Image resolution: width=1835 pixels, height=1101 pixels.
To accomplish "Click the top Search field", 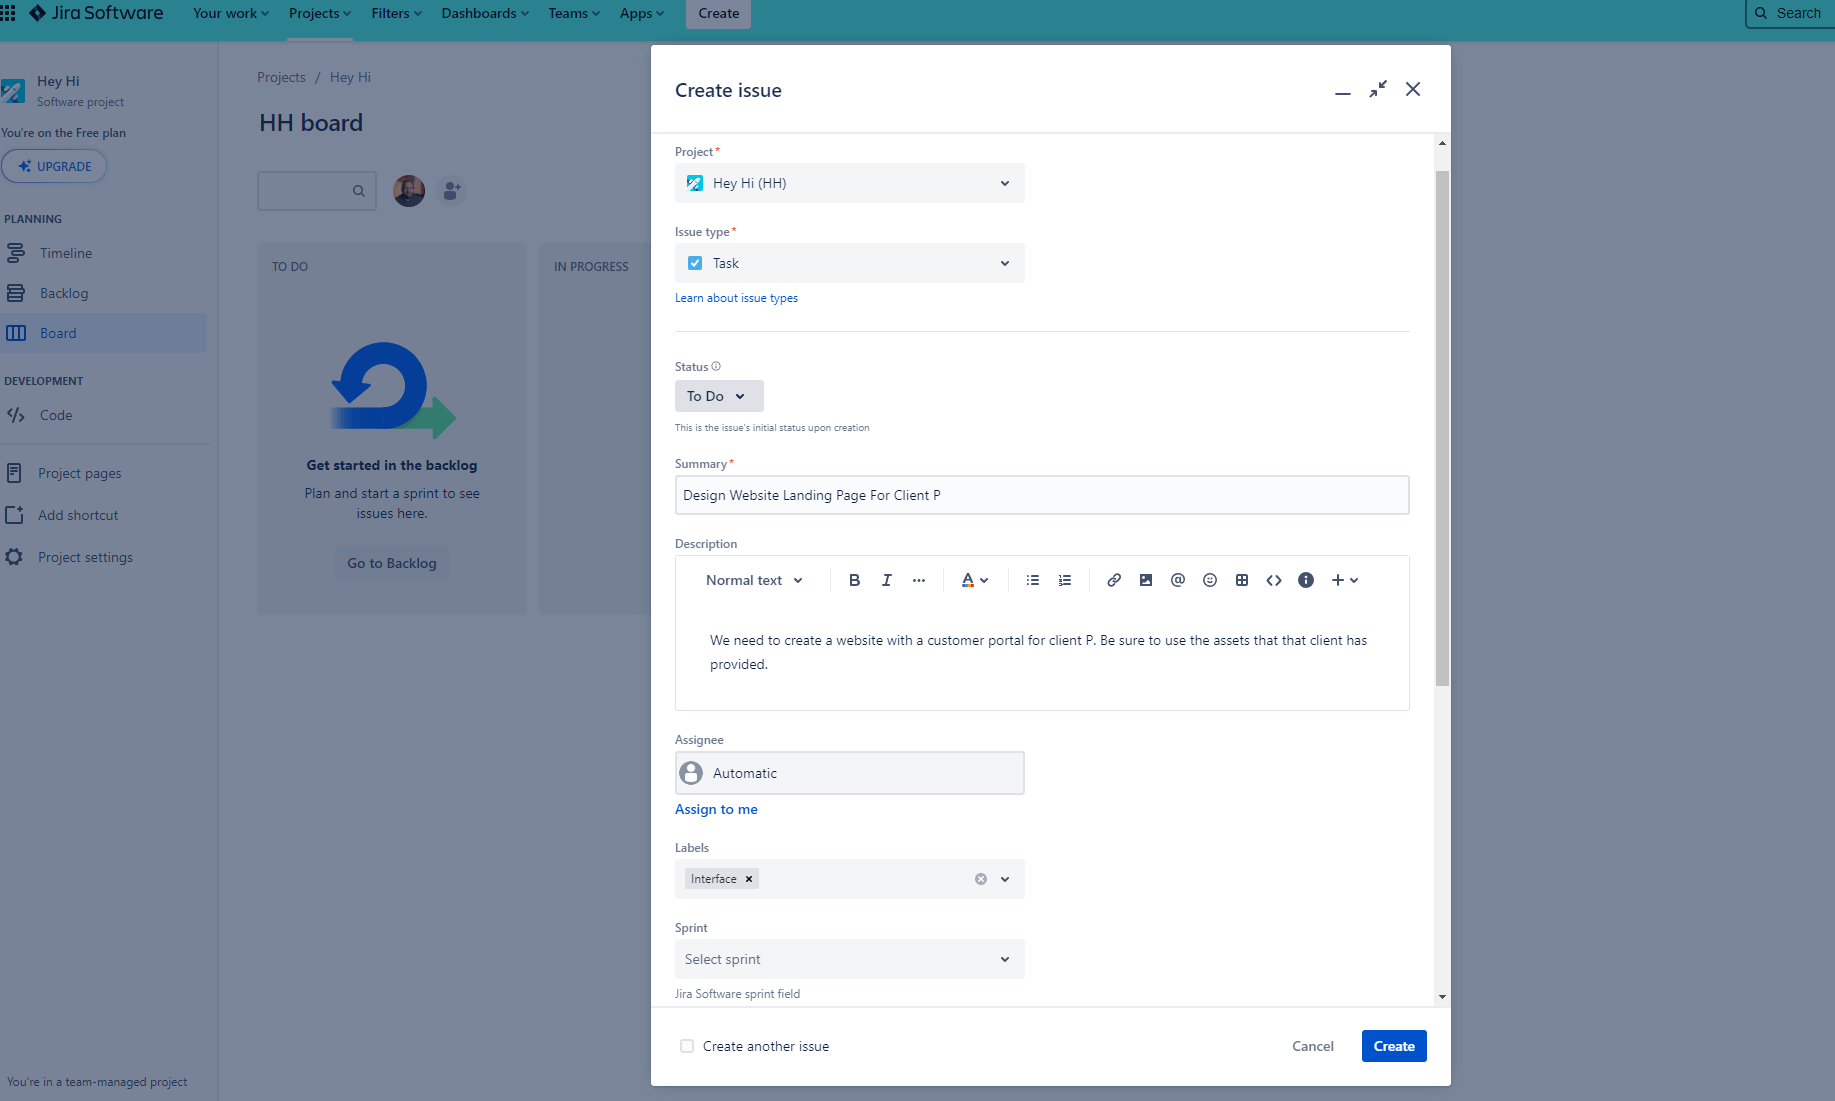I will click(x=1790, y=13).
